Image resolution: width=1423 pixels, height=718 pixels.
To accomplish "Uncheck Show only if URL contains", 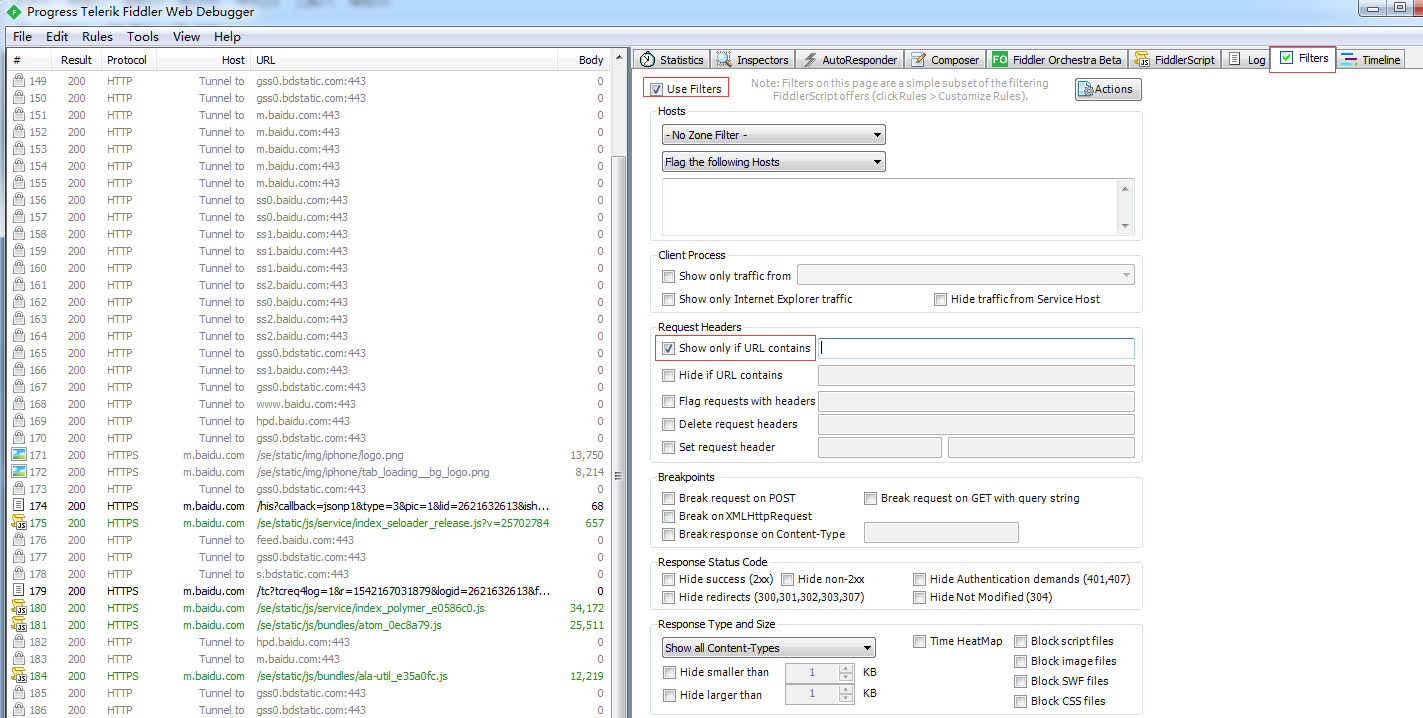I will (669, 348).
